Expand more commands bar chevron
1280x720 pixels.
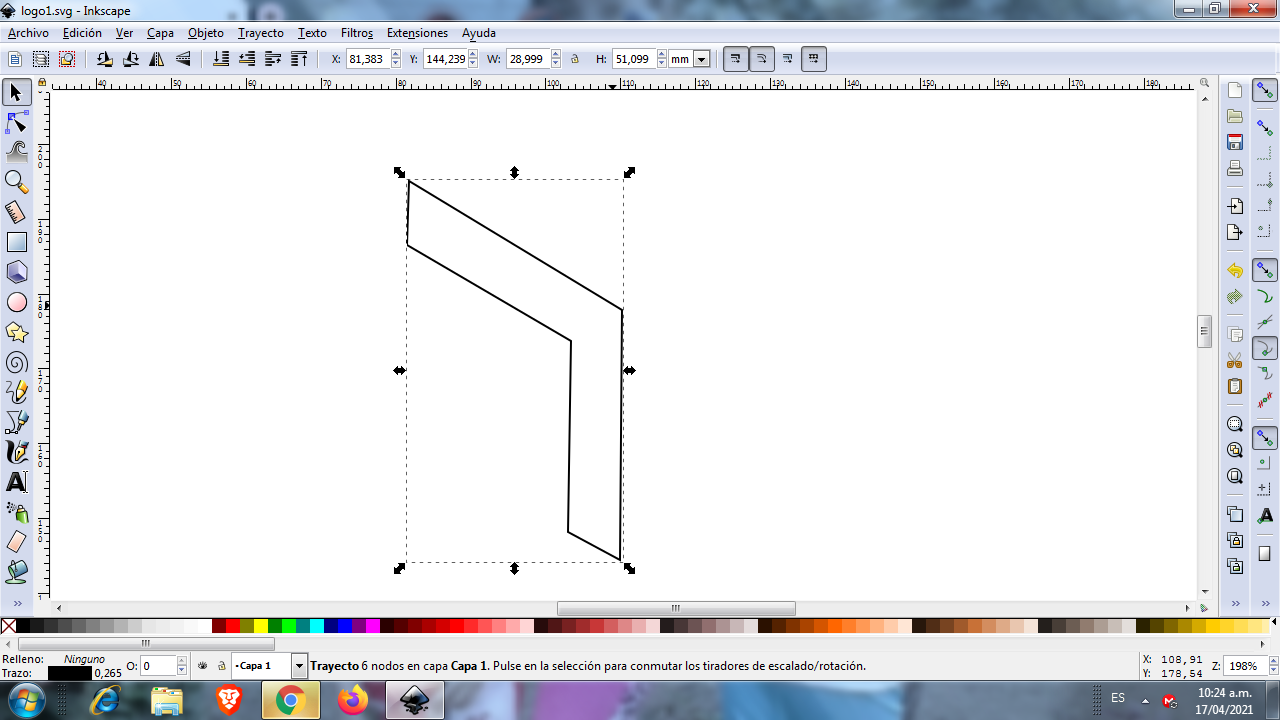[x=1235, y=604]
